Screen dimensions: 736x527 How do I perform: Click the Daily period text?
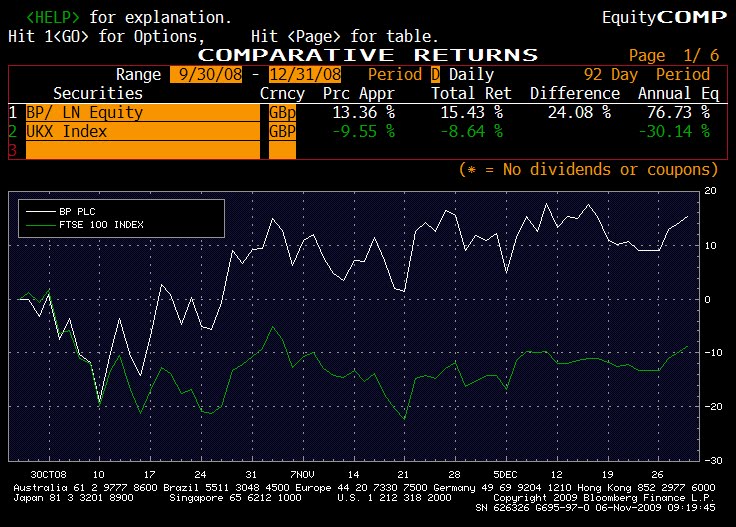471,75
